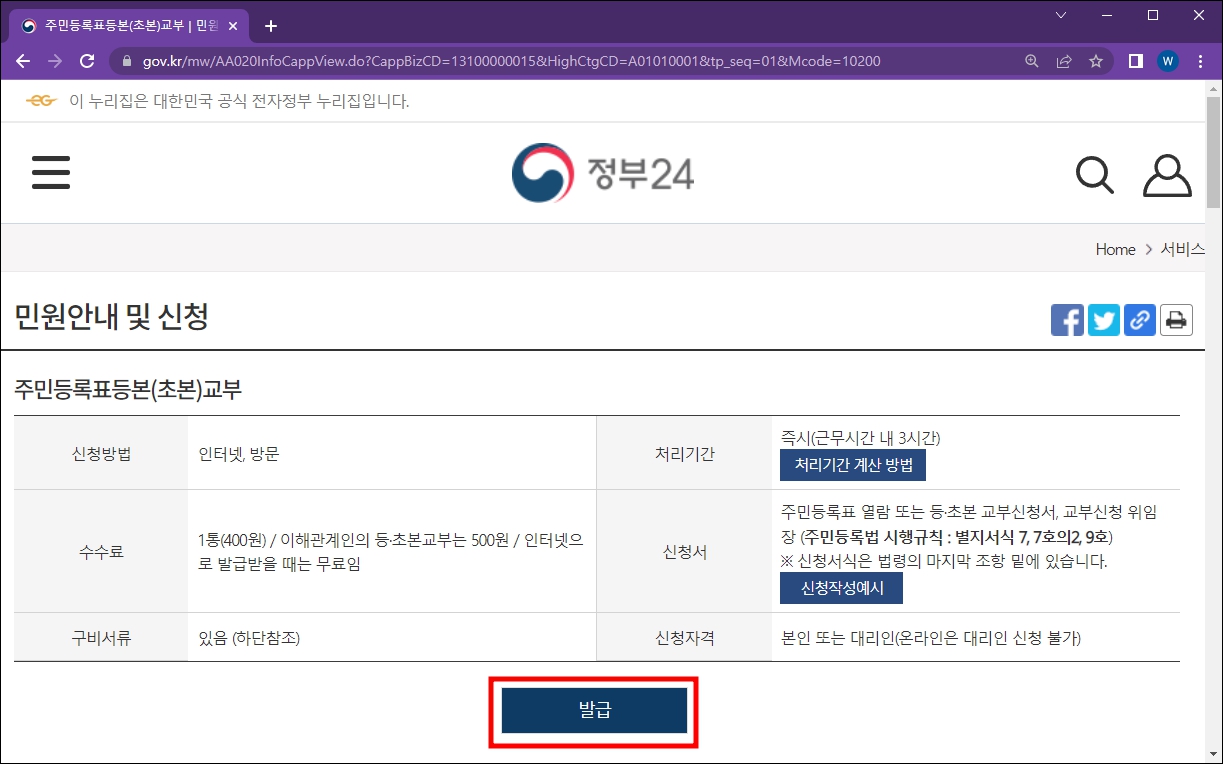Click the Home breadcrumb link
The height and width of the screenshot is (764, 1223).
1114,249
